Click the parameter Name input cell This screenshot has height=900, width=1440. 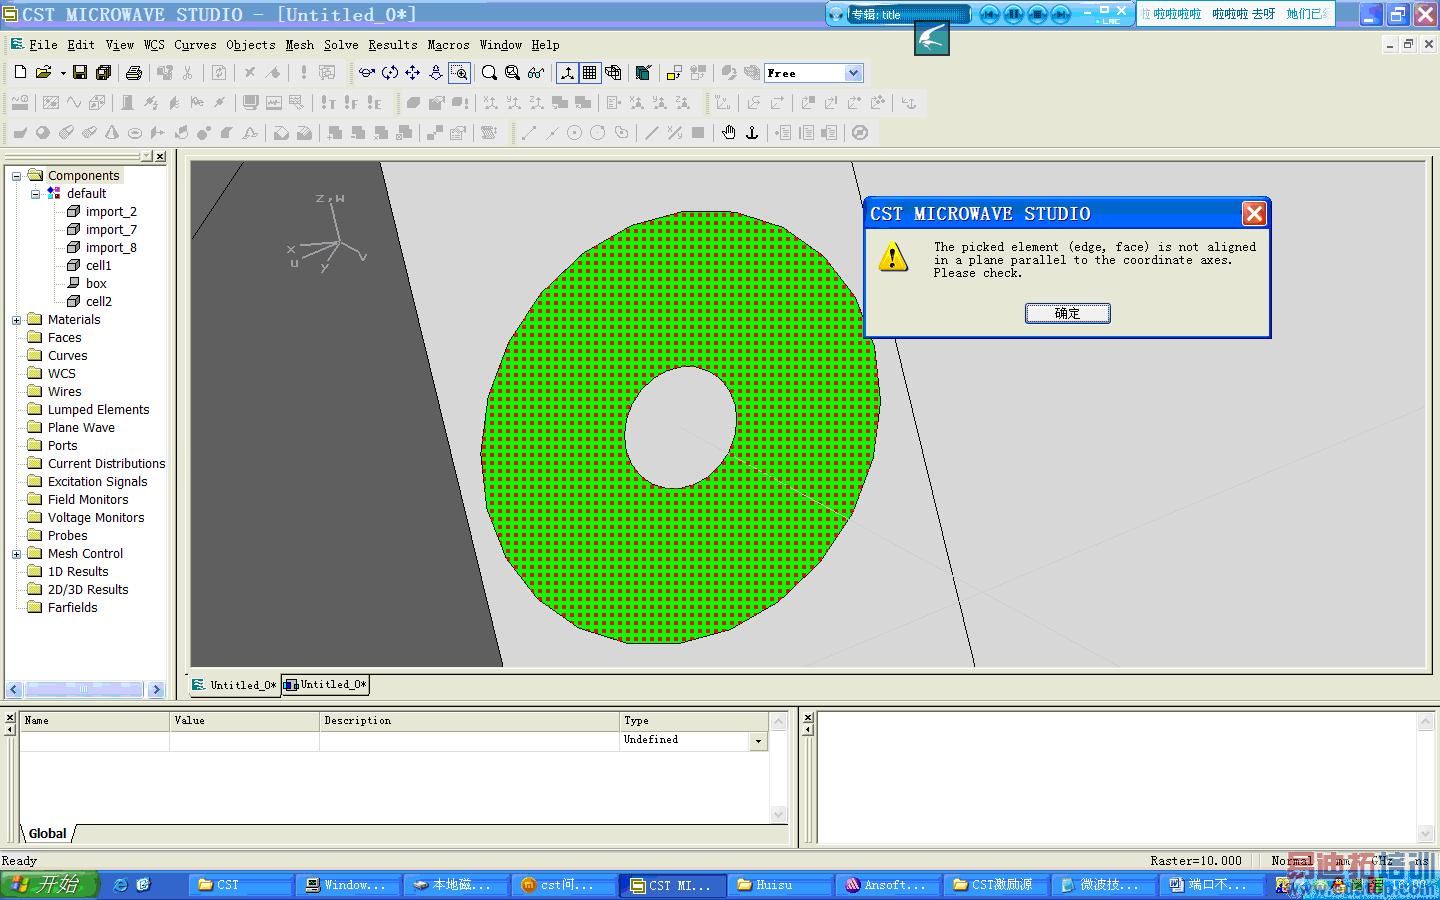click(94, 741)
